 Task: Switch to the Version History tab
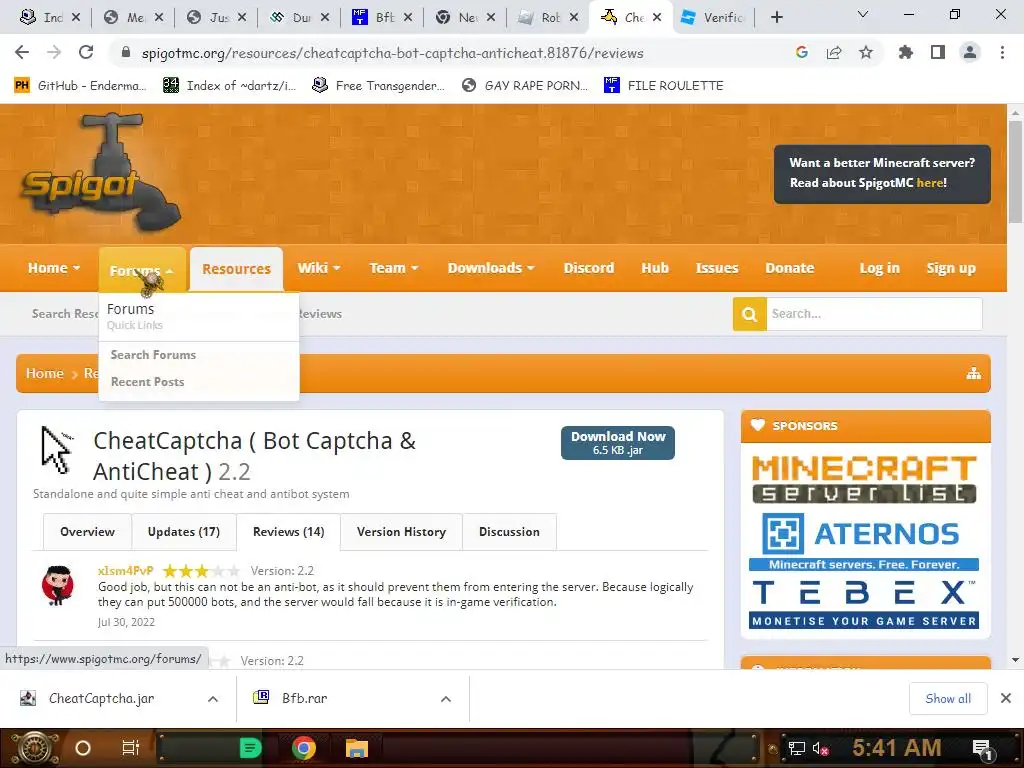(x=402, y=532)
